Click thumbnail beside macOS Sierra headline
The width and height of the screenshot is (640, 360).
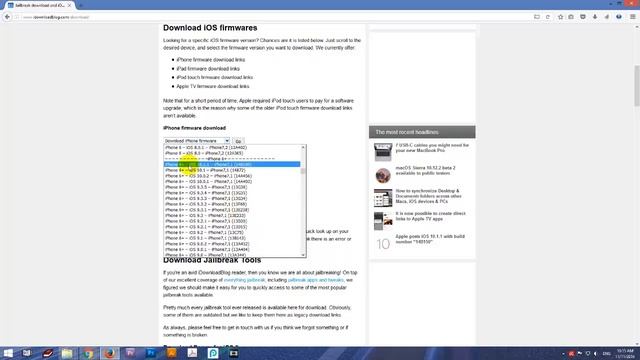(x=383, y=176)
